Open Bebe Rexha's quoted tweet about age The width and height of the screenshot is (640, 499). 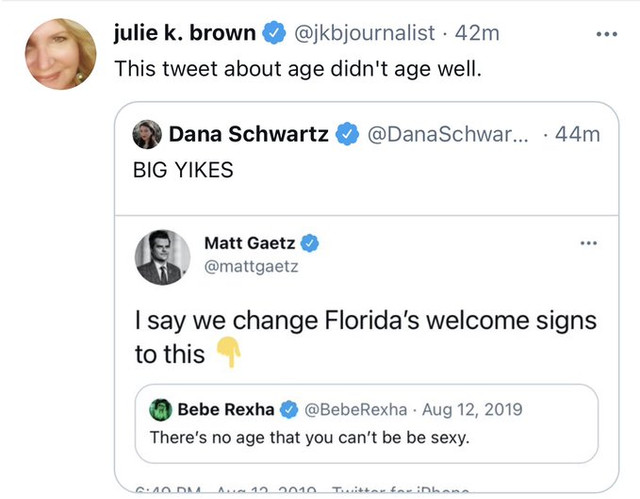[367, 424]
